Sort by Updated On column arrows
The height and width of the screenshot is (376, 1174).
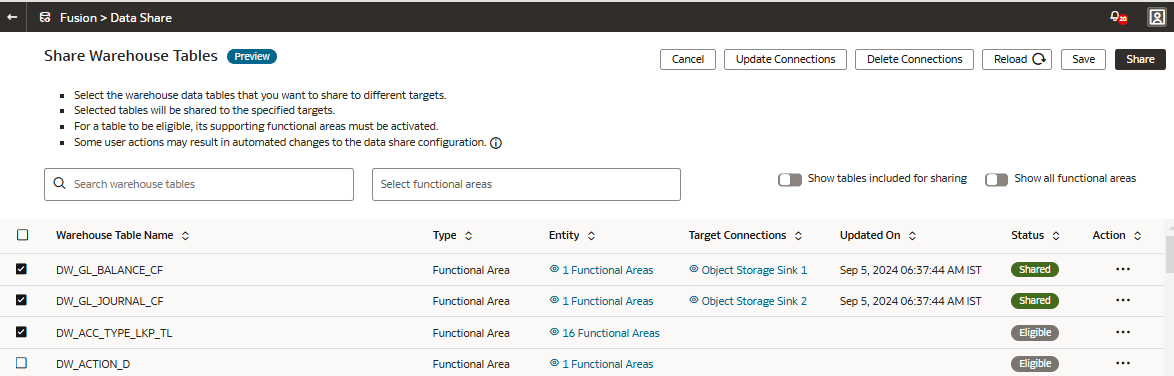tap(912, 235)
